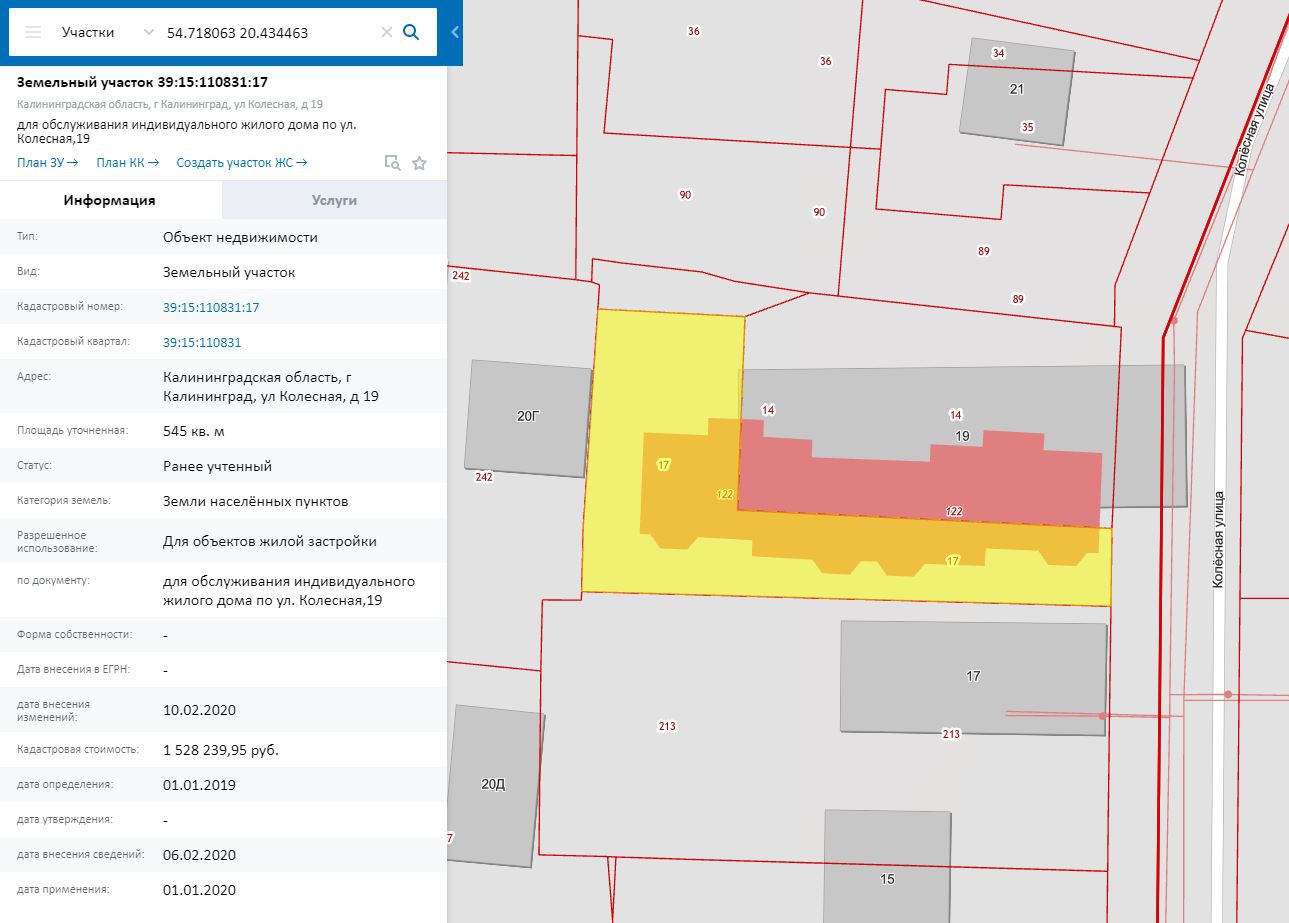1289x923 pixels.
Task: Click gray building 21 on the map
Action: point(1016,90)
